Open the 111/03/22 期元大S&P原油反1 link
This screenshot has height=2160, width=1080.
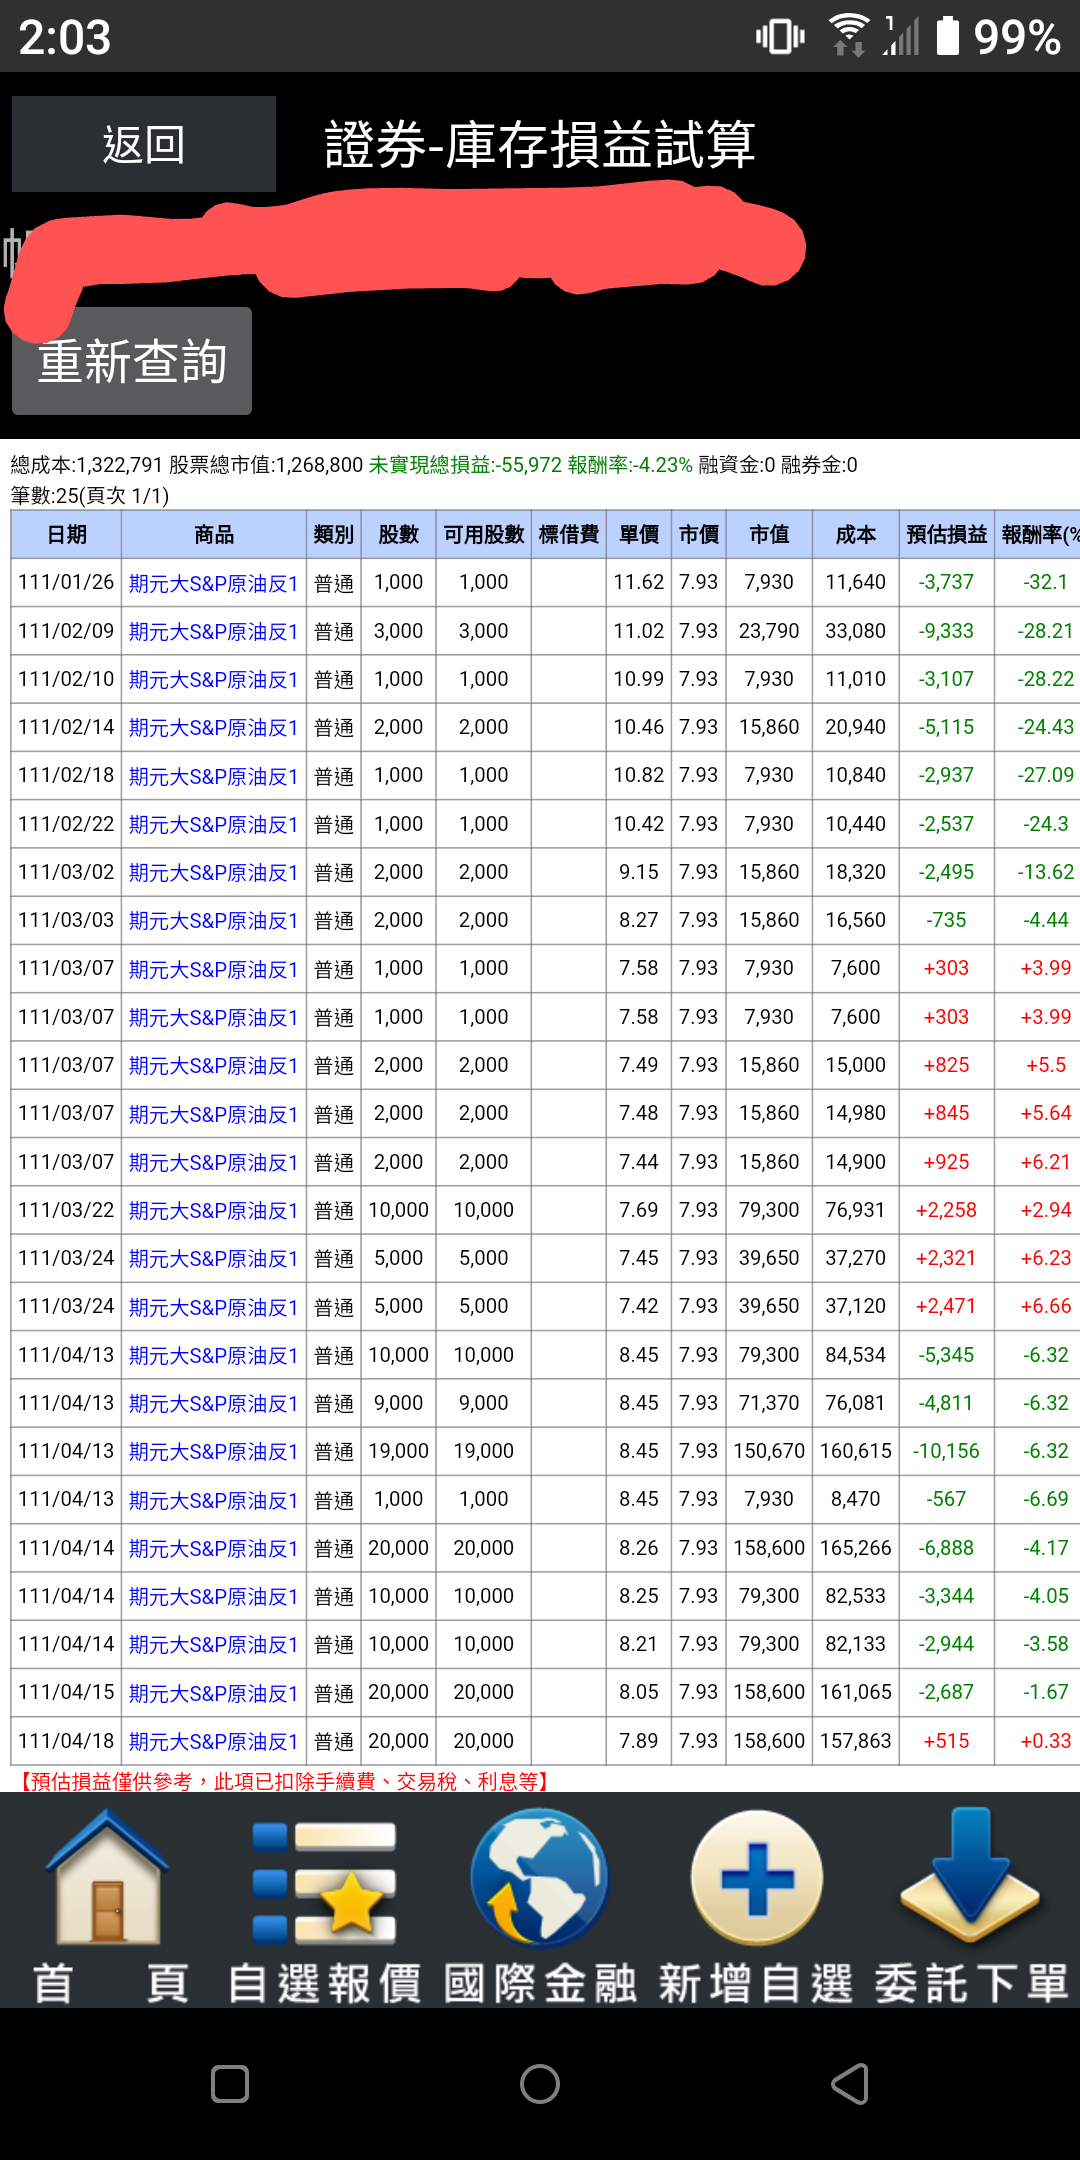tap(214, 1211)
